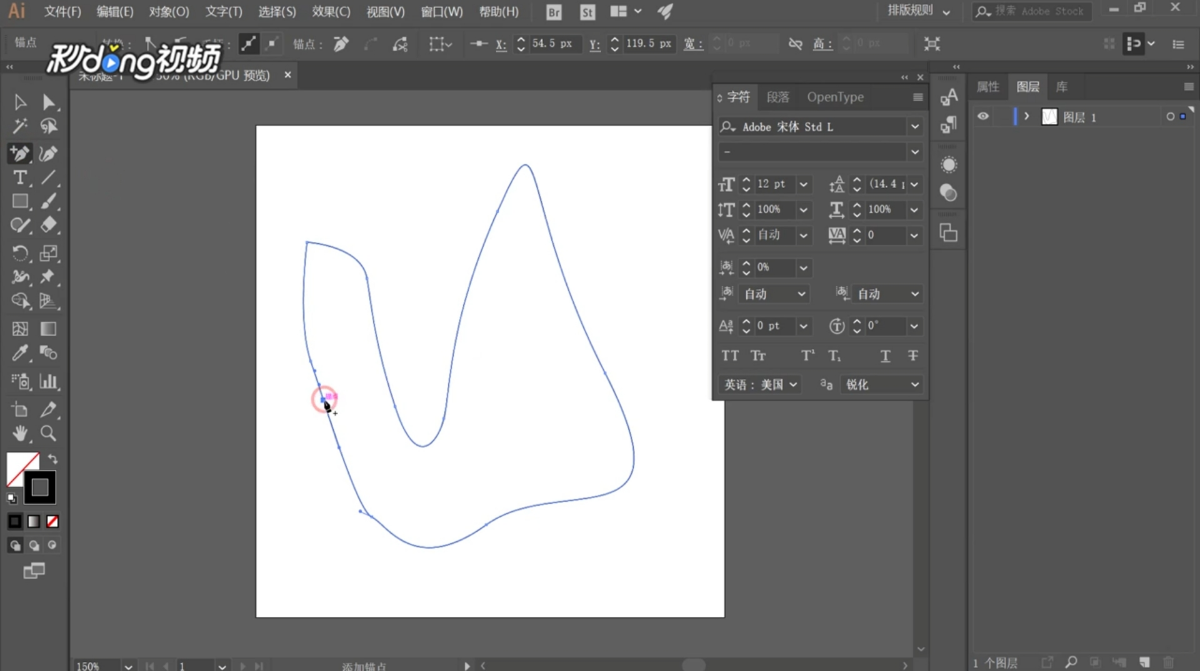Image resolution: width=1200 pixels, height=671 pixels.
Task: Select the Curvature tool
Action: [x=48, y=153]
